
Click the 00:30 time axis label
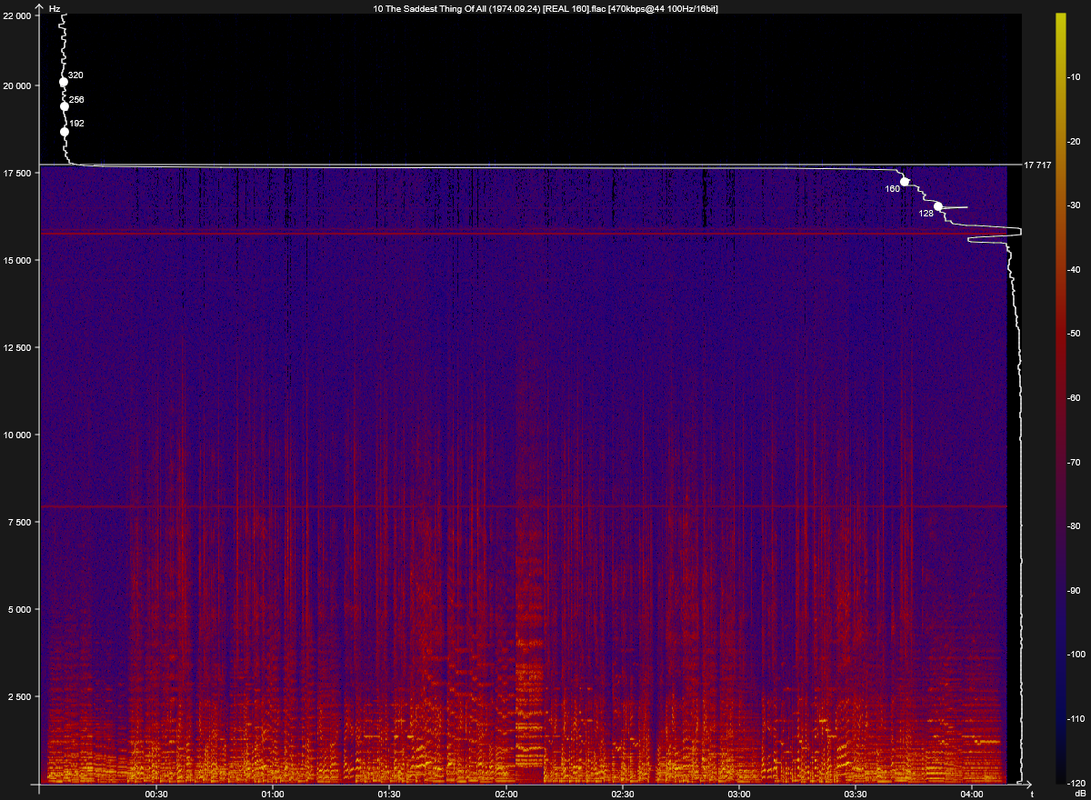[x=156, y=794]
